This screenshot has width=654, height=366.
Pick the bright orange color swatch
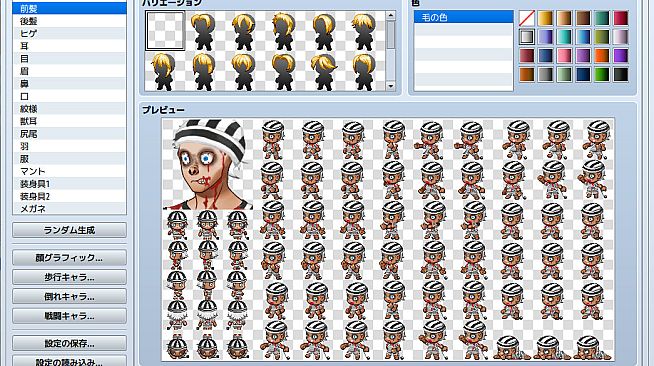[x=602, y=55]
